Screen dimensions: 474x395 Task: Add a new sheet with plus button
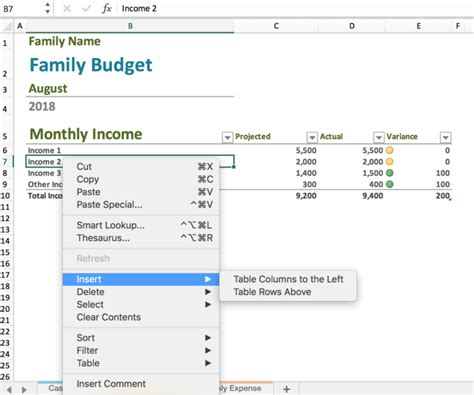(286, 389)
